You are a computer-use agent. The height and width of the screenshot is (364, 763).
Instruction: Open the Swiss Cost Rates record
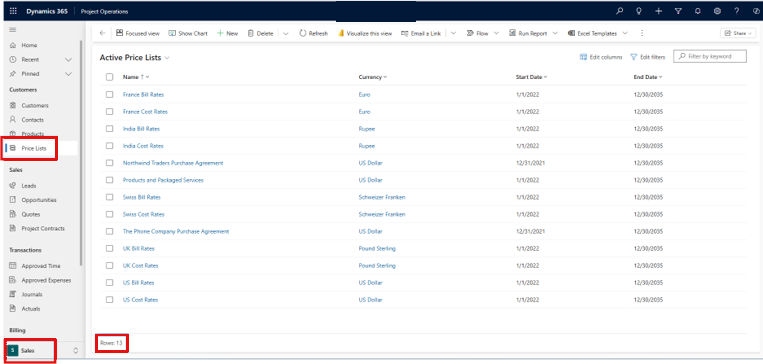[144, 214]
